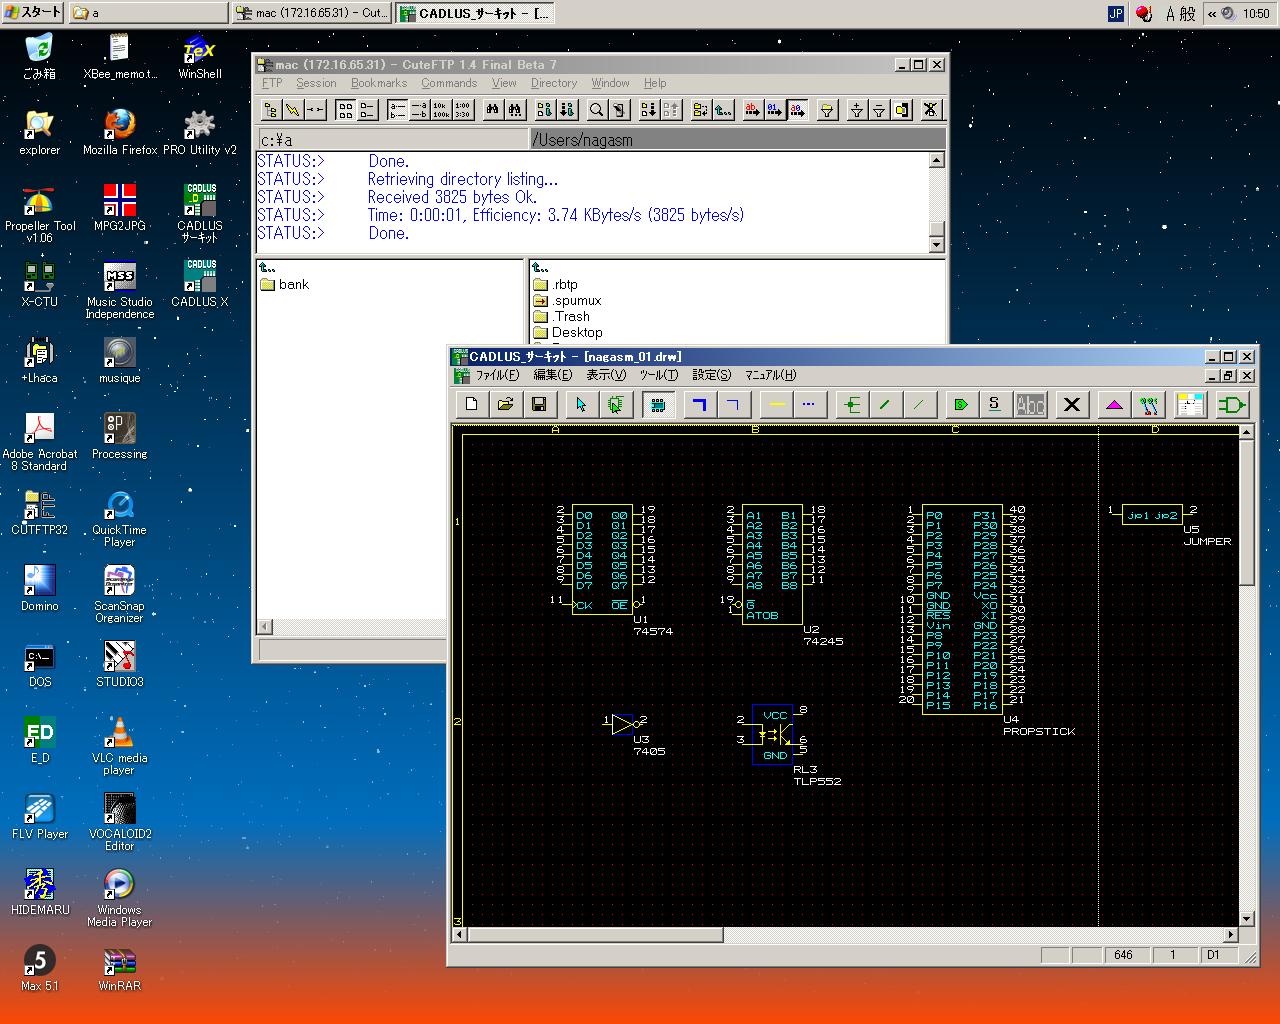
Task: Select the thick blue wire tool
Action: point(700,404)
